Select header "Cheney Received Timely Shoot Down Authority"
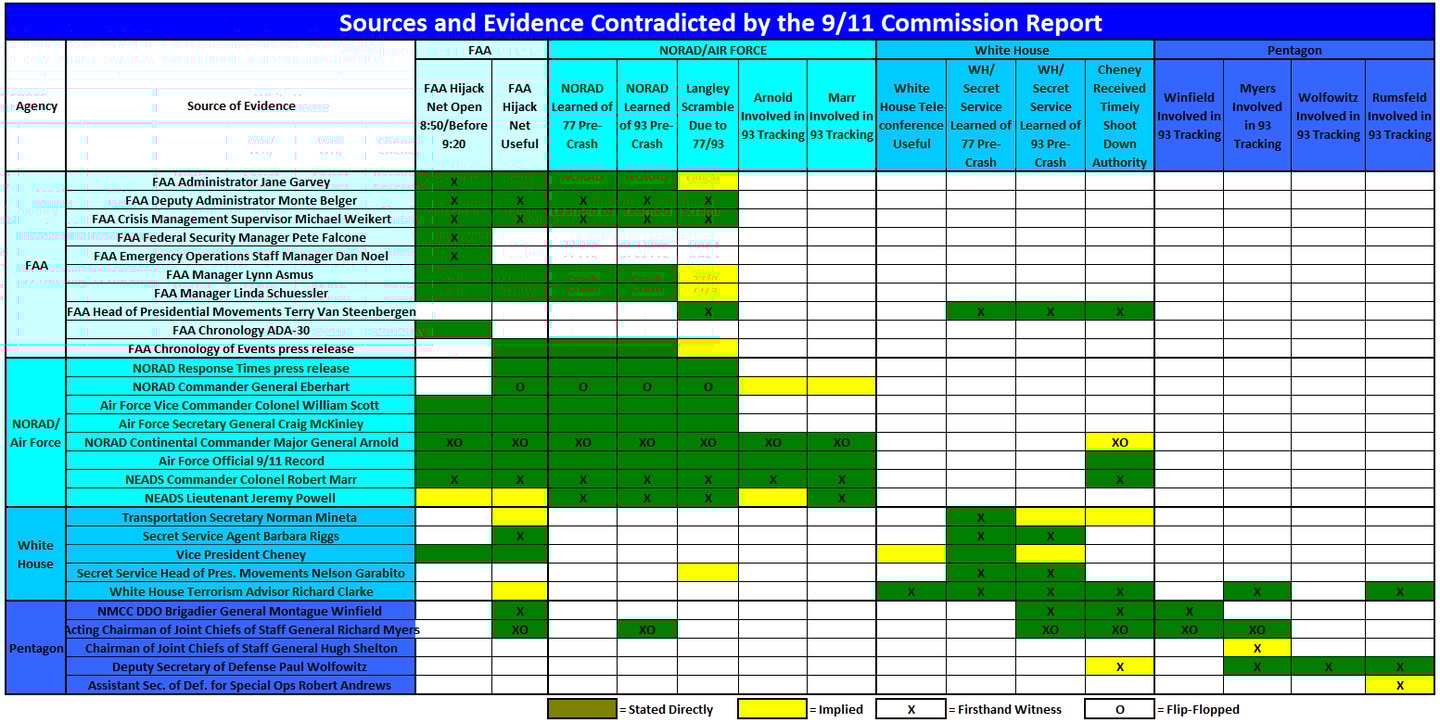The width and height of the screenshot is (1440, 720). coord(1120,116)
